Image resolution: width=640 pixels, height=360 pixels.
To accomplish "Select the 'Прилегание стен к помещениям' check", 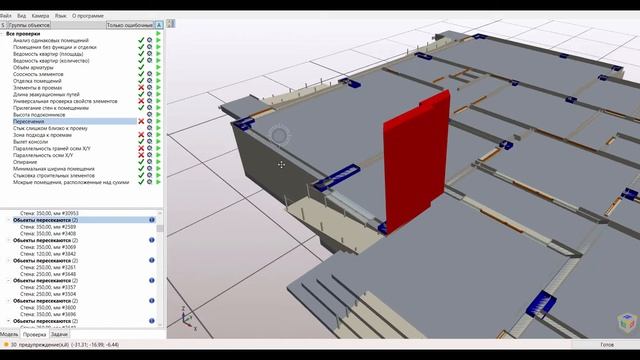I will click(51, 108).
